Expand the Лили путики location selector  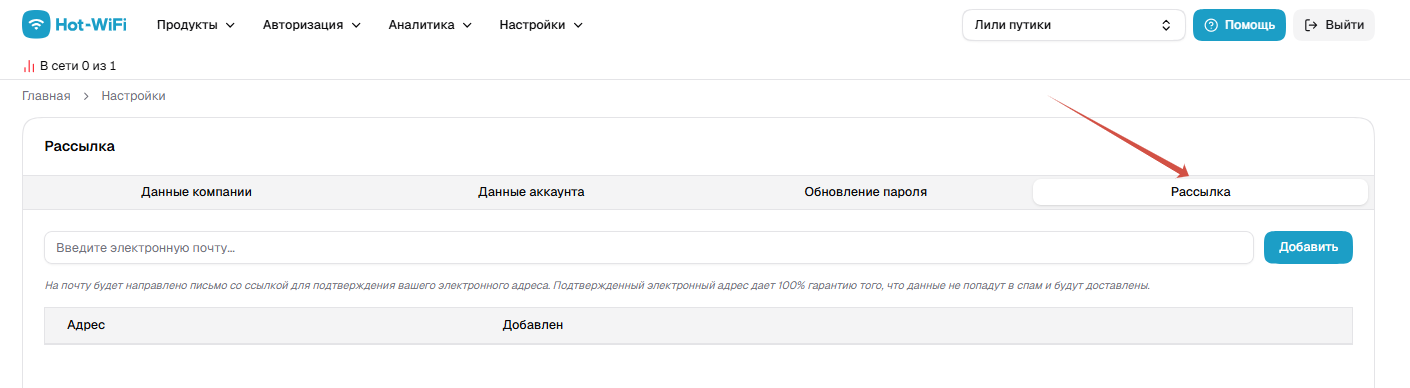(1073, 25)
